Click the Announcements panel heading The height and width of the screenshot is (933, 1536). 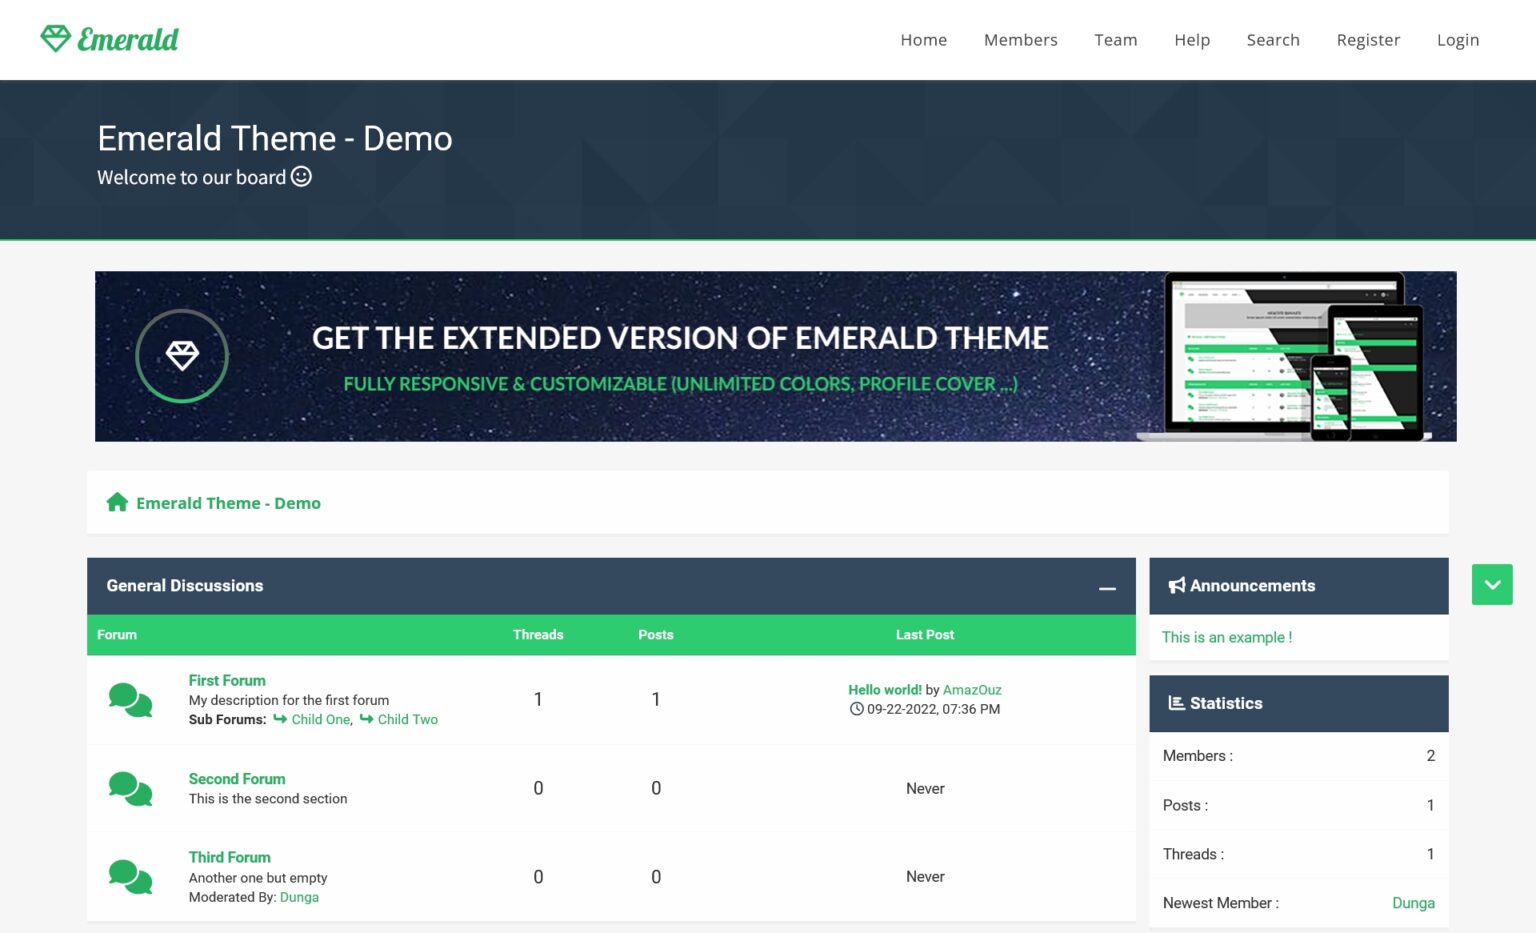coord(1252,586)
